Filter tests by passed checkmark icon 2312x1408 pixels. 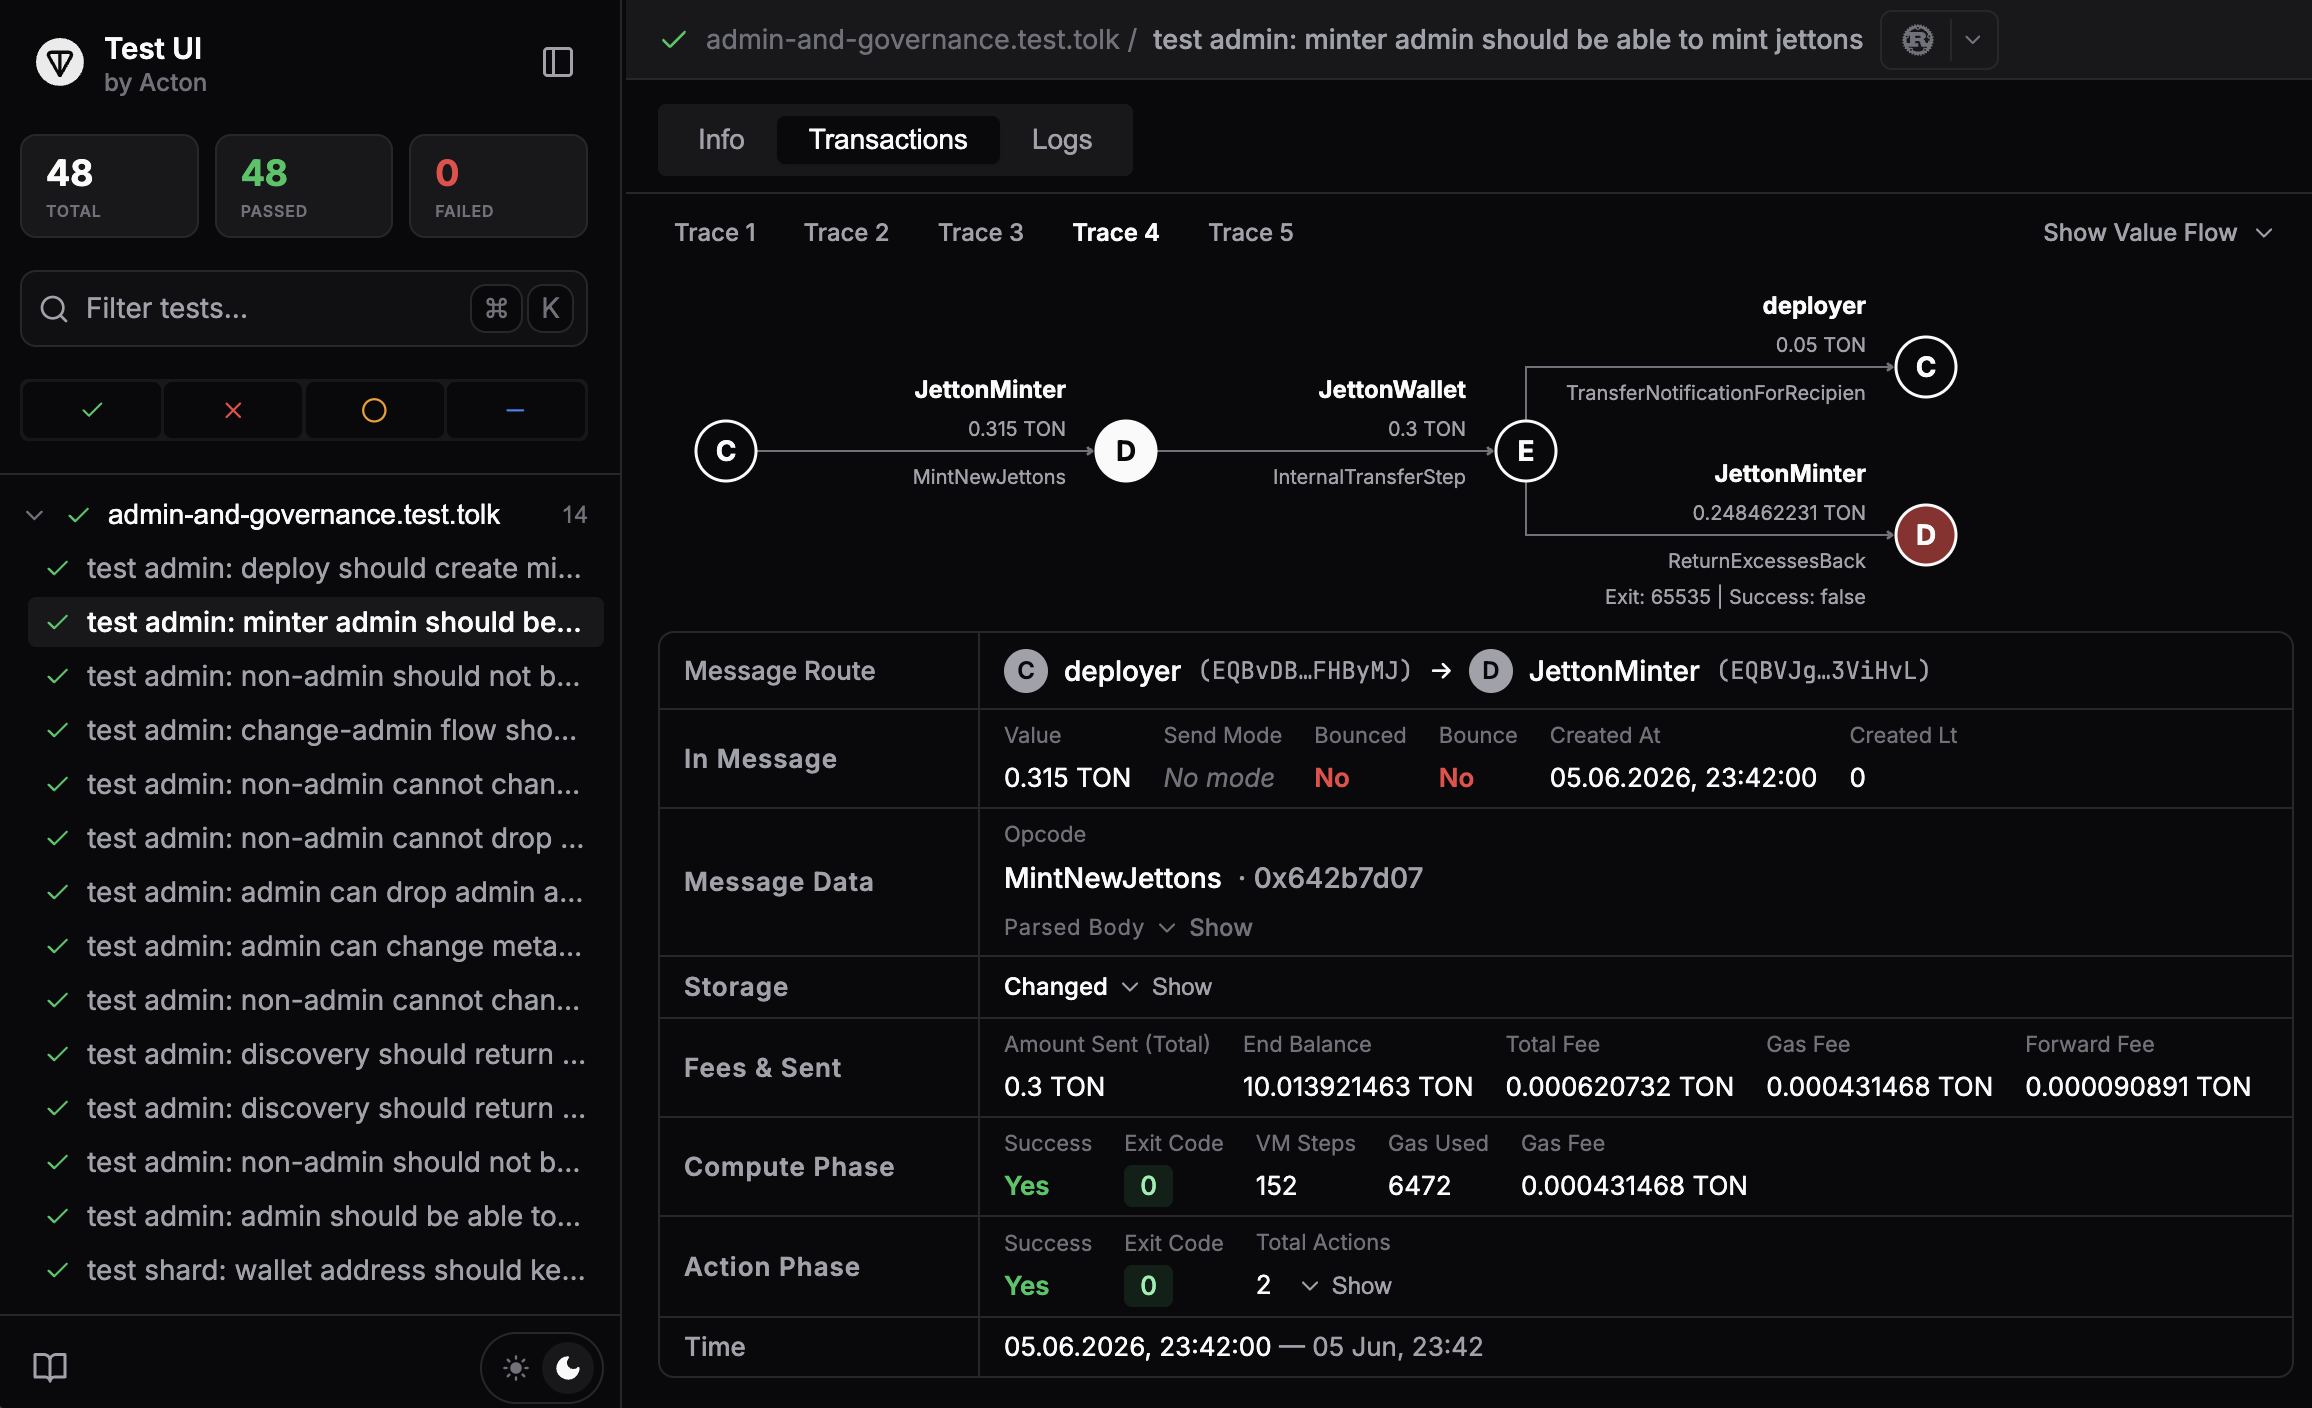(x=92, y=410)
